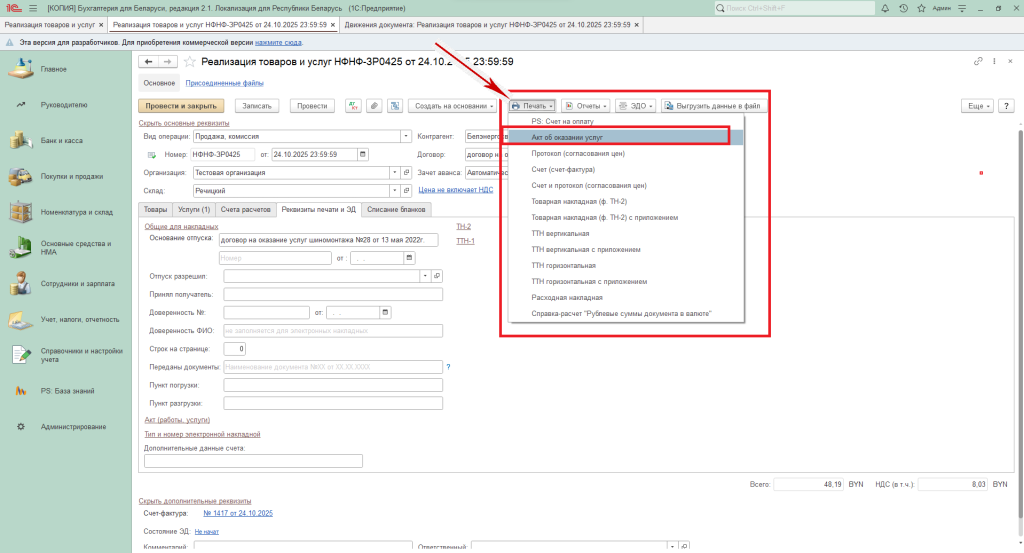
Task: Click the paperclip attached files icon
Action: [x=373, y=105]
